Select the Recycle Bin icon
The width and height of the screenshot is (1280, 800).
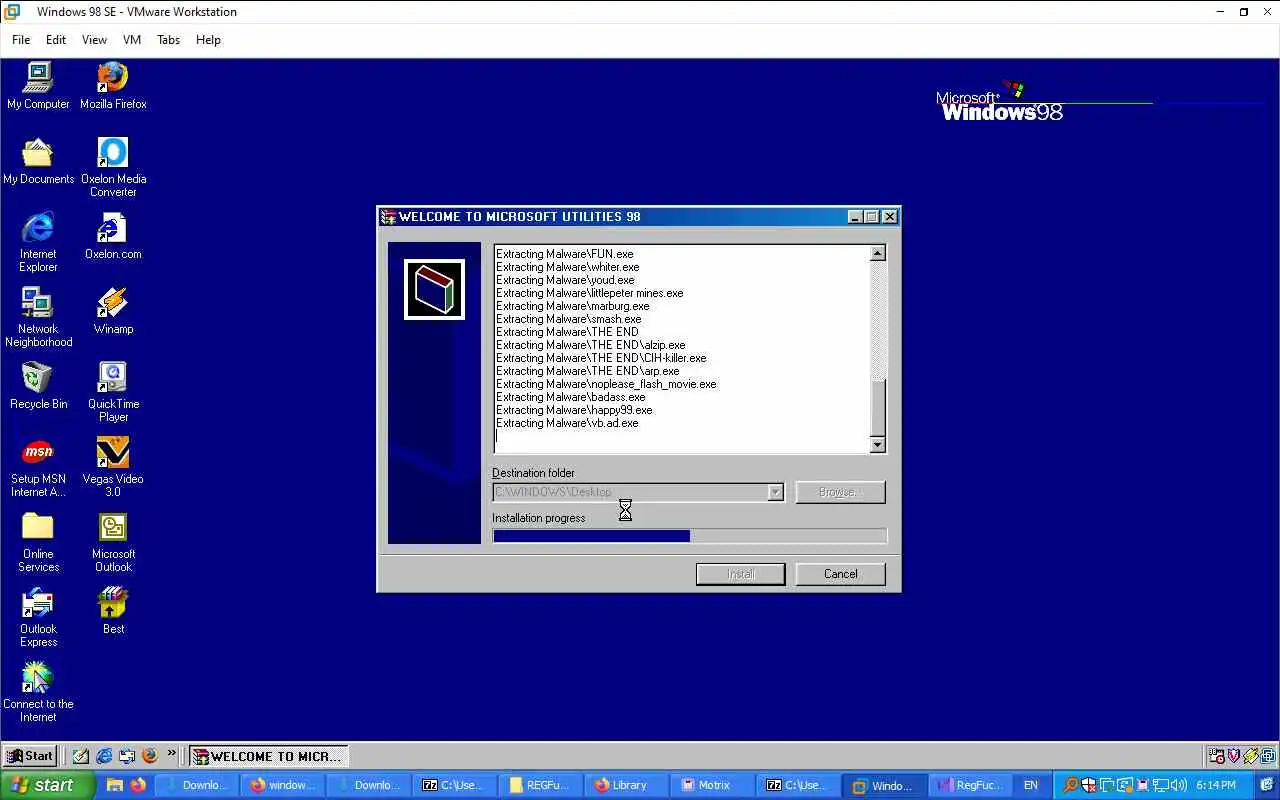click(x=38, y=385)
